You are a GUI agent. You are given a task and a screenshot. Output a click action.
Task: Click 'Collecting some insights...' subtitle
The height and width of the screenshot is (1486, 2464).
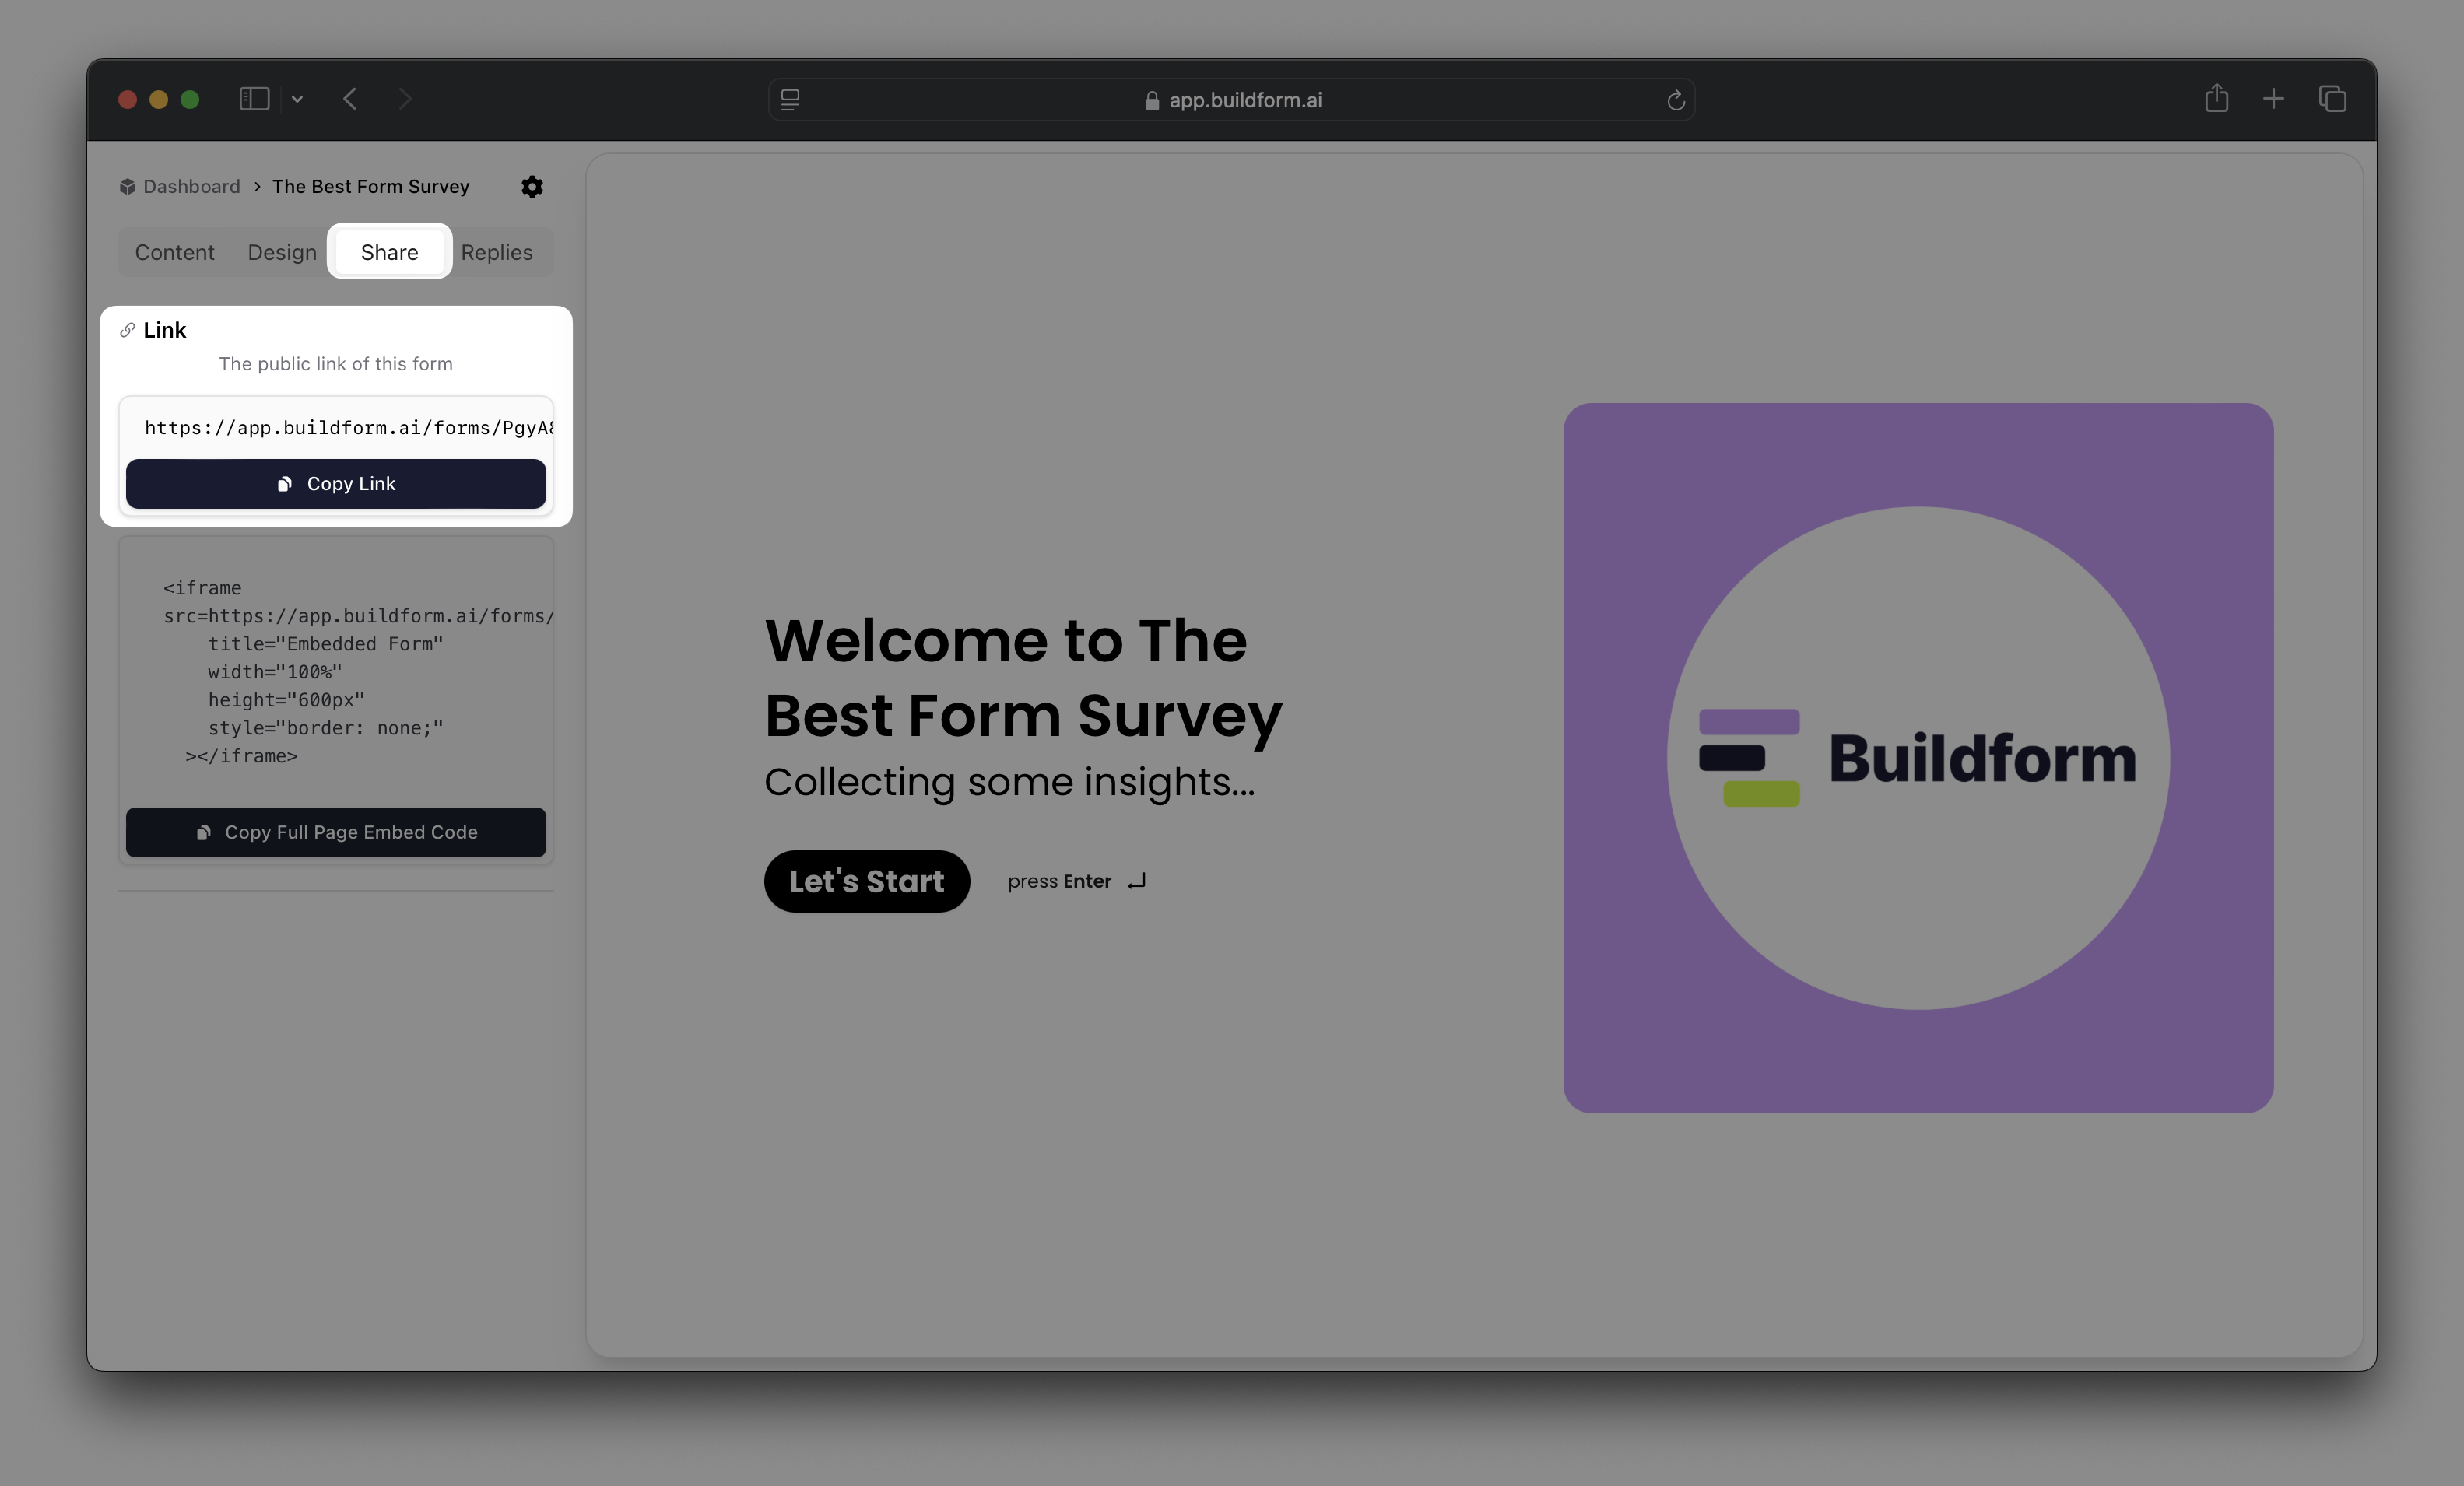[x=1009, y=782]
